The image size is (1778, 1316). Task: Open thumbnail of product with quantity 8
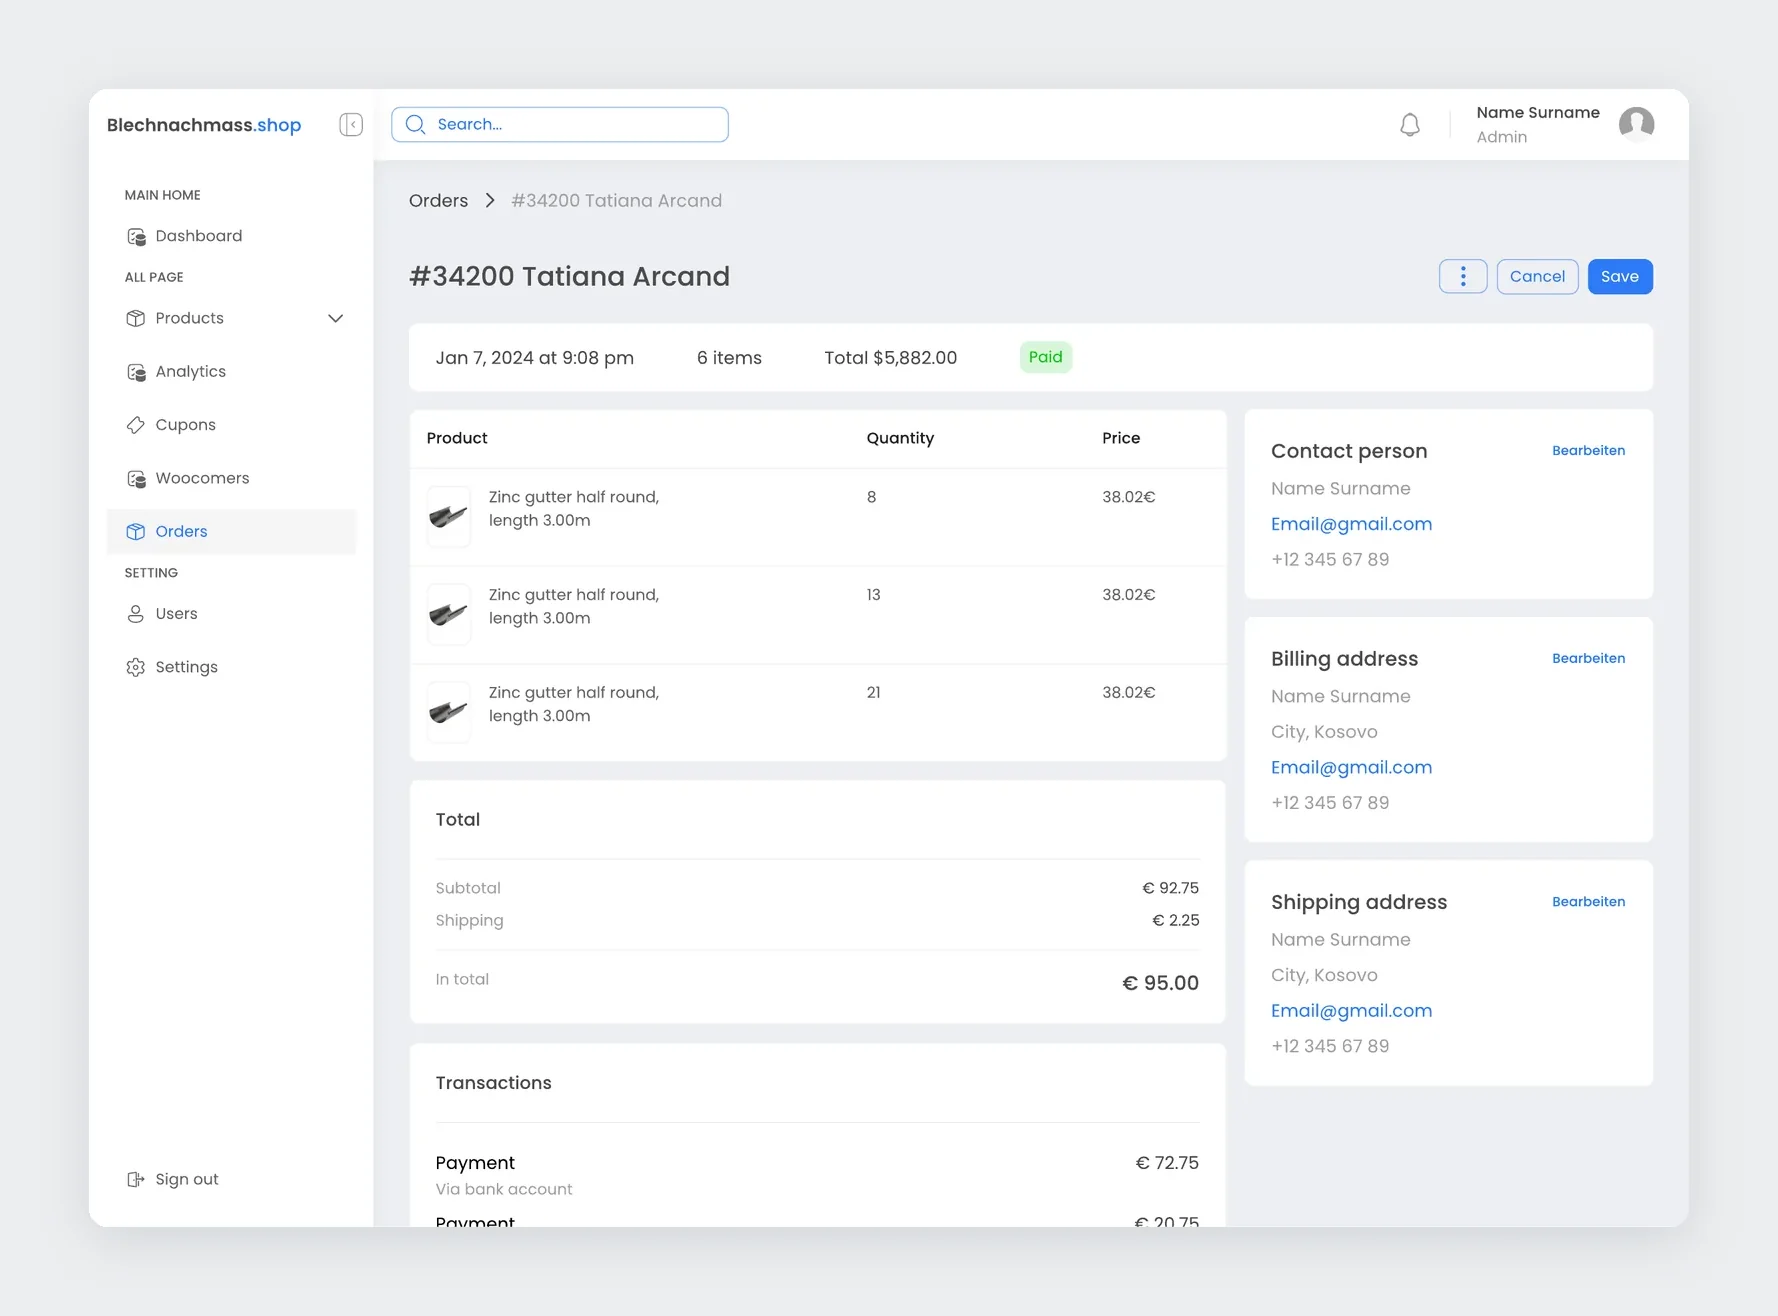[448, 517]
